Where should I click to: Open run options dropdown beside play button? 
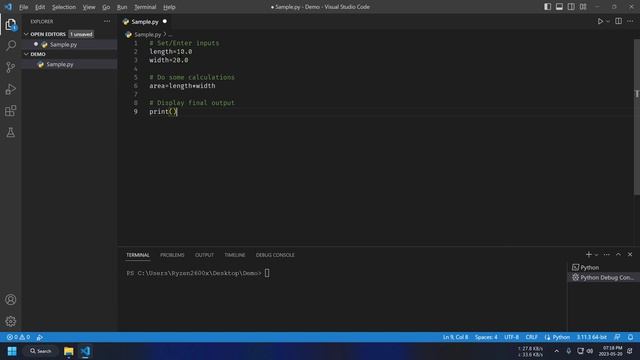(x=608, y=22)
